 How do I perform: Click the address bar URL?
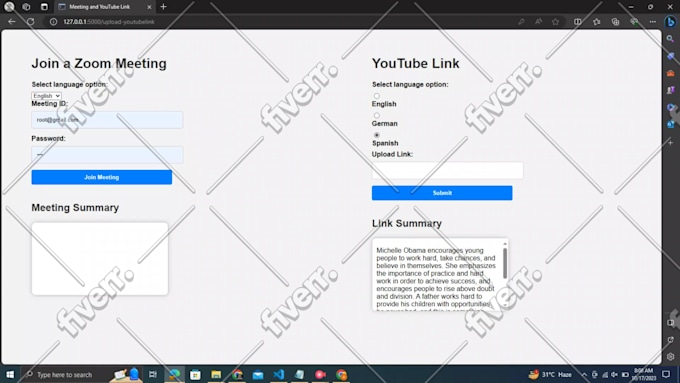pyautogui.click(x=109, y=22)
